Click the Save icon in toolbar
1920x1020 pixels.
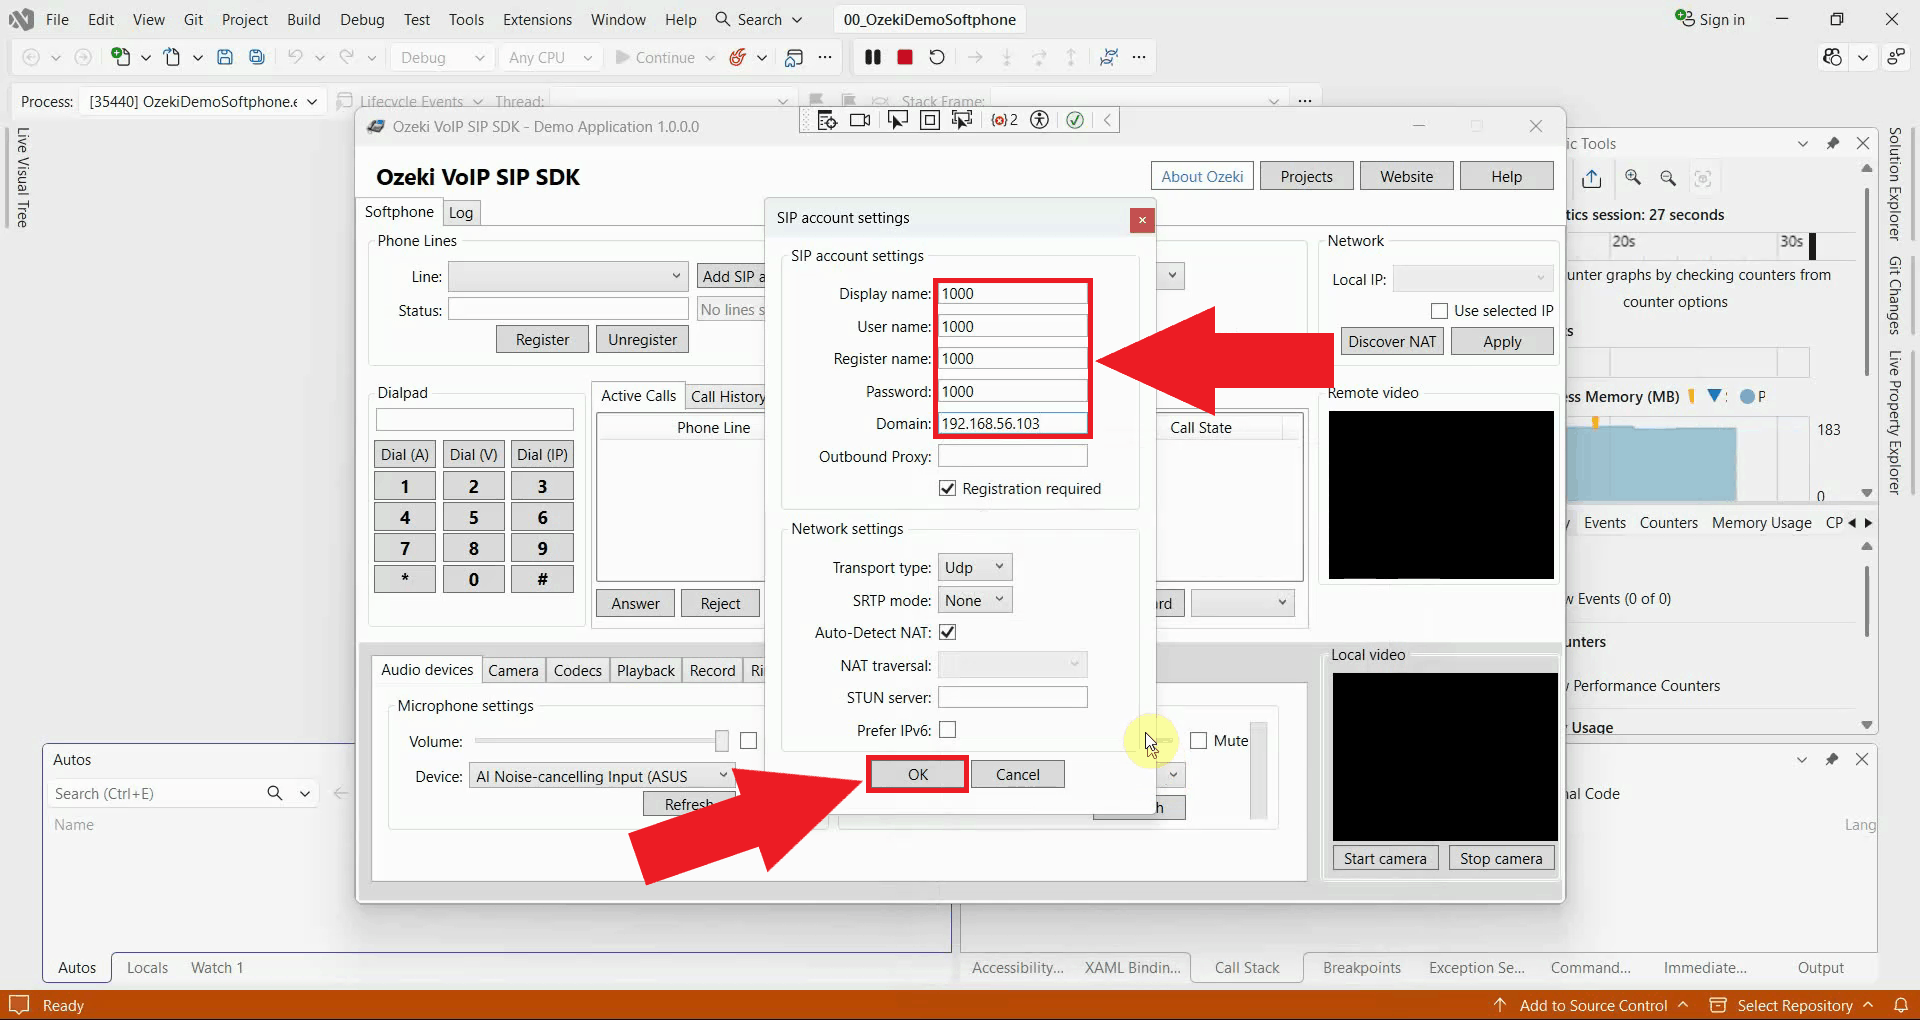tap(225, 57)
